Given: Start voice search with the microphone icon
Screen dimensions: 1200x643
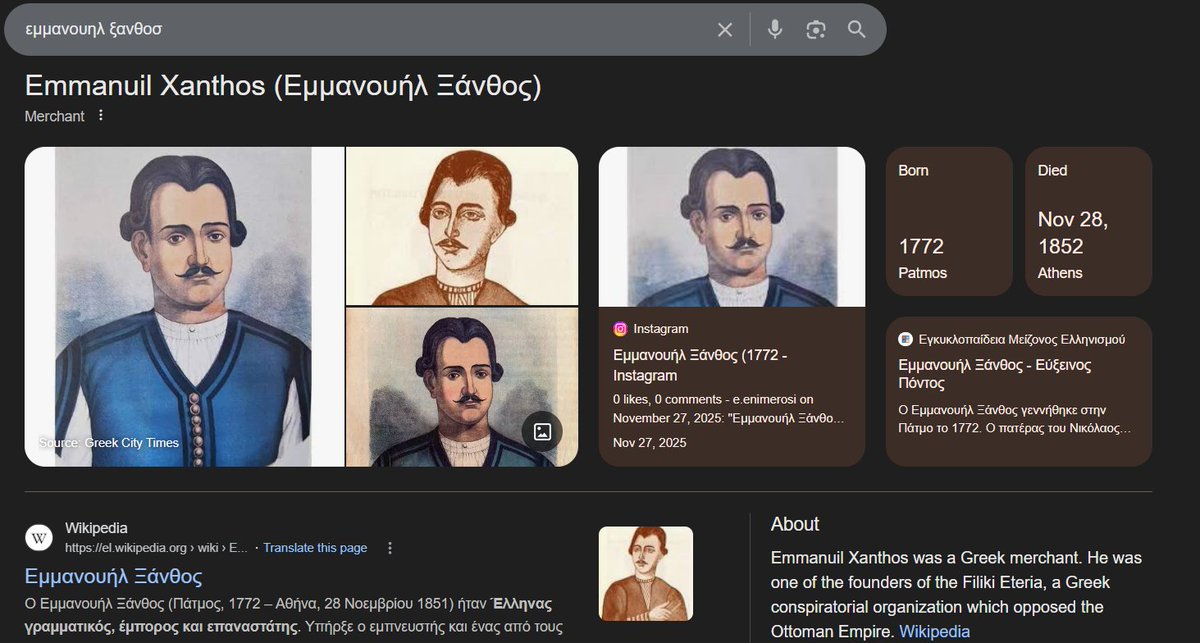Looking at the screenshot, I should click(x=775, y=30).
